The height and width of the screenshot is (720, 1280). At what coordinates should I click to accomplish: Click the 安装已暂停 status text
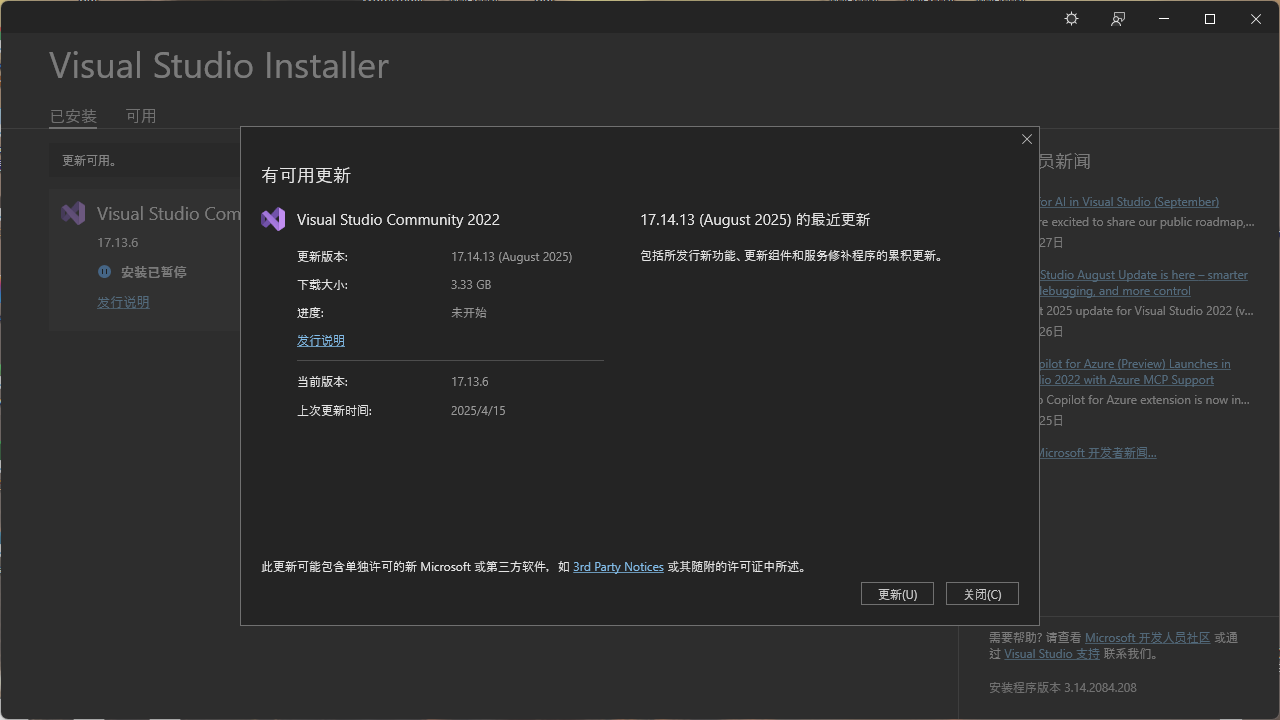154,272
